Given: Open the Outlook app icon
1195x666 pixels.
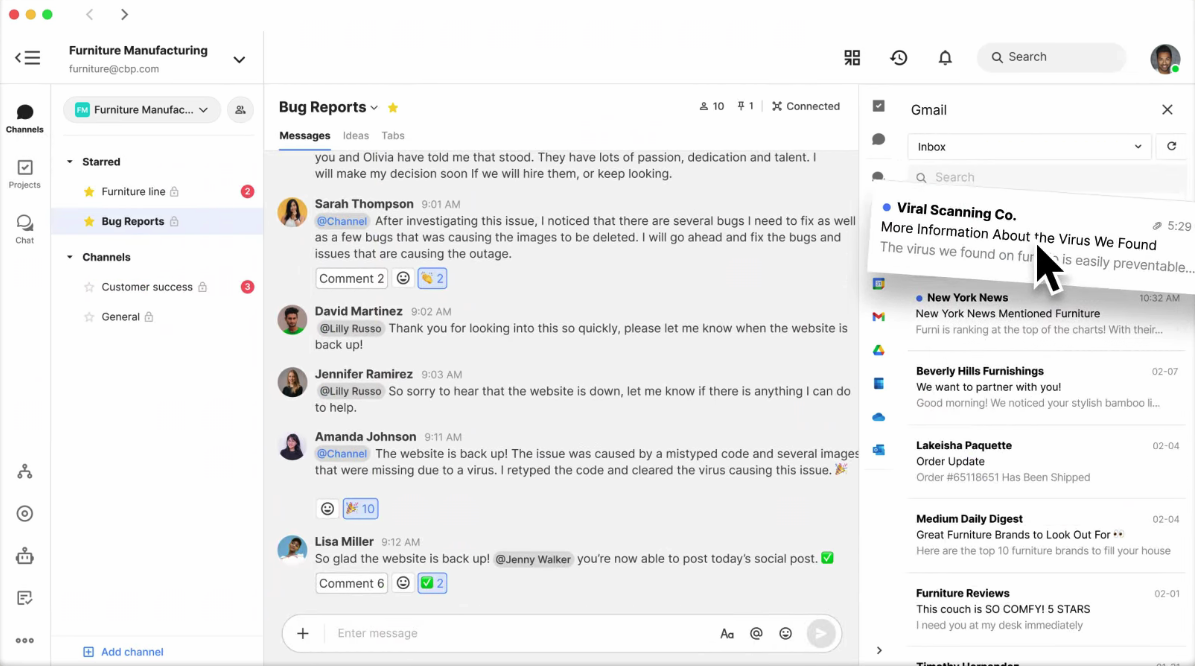Looking at the screenshot, I should pos(879,450).
